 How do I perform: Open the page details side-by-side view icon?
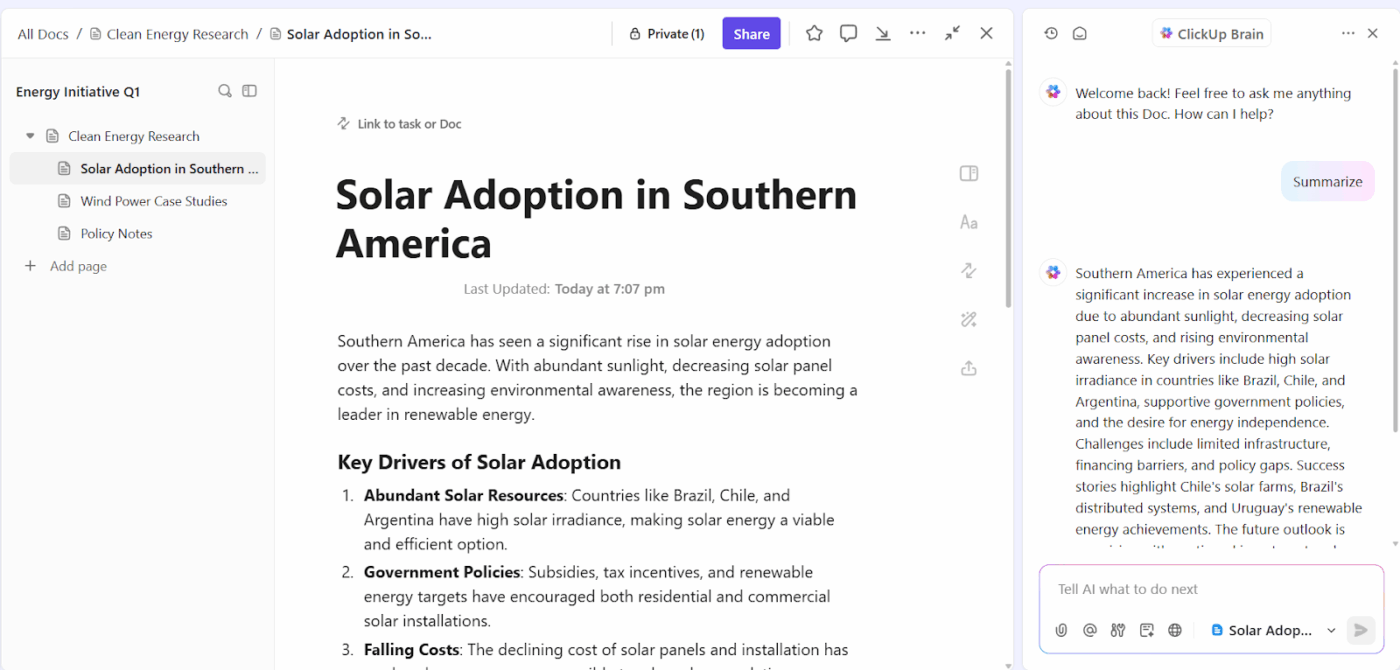[x=968, y=173]
